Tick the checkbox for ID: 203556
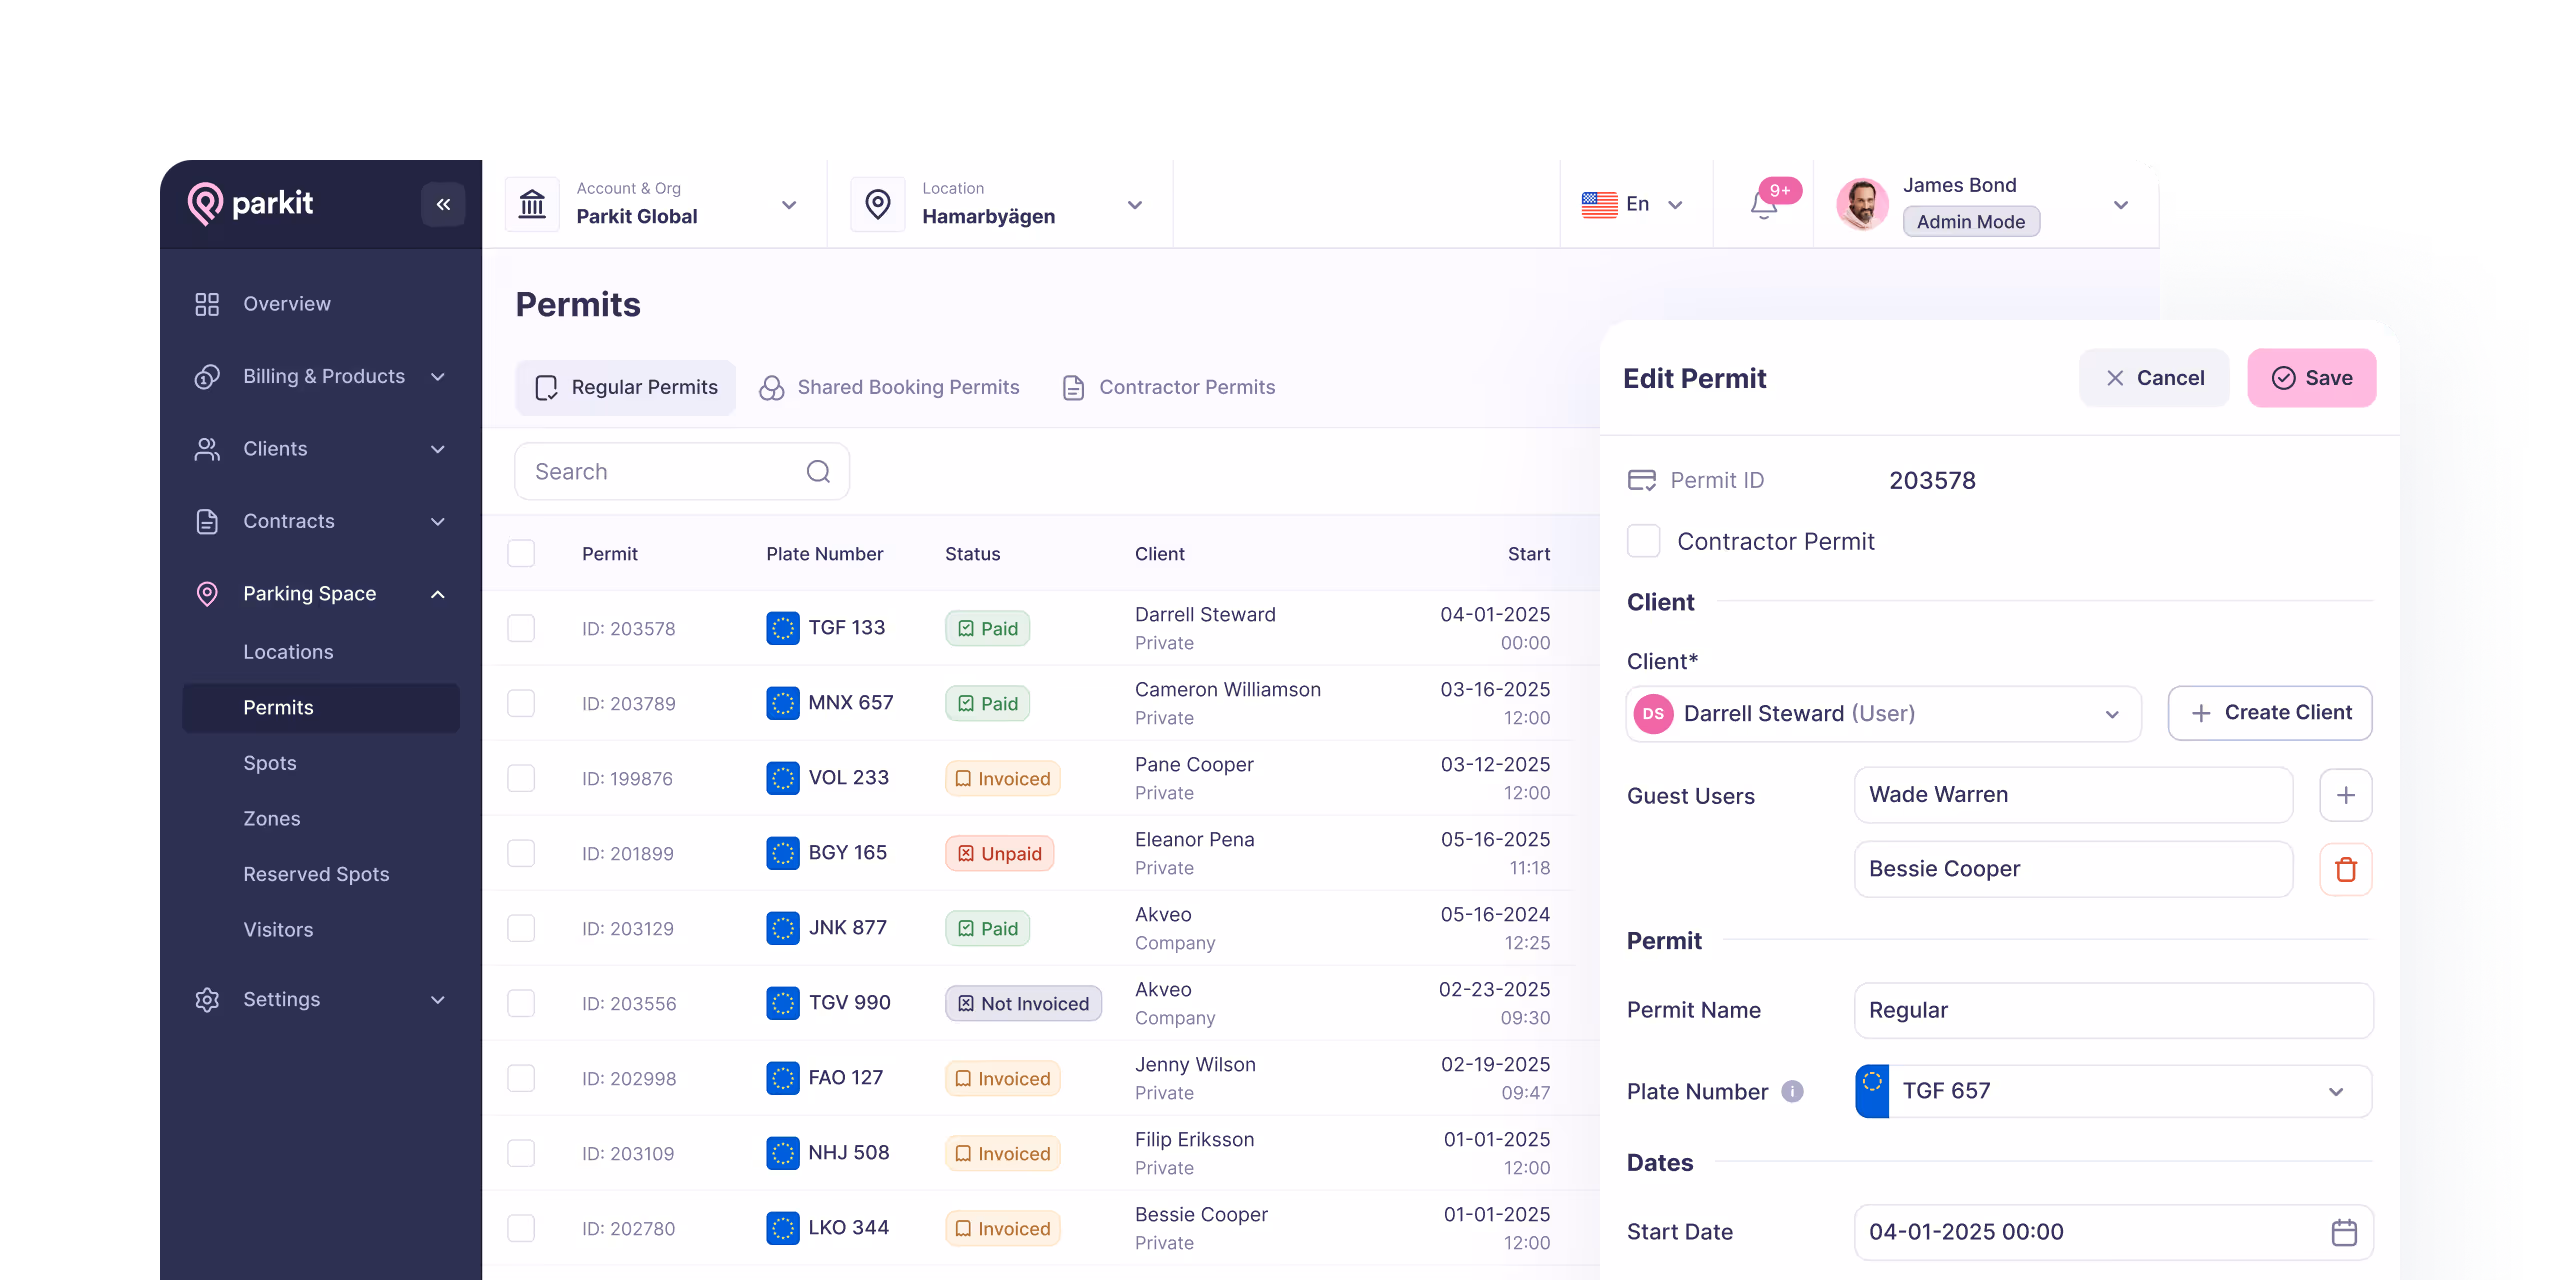 521,1003
